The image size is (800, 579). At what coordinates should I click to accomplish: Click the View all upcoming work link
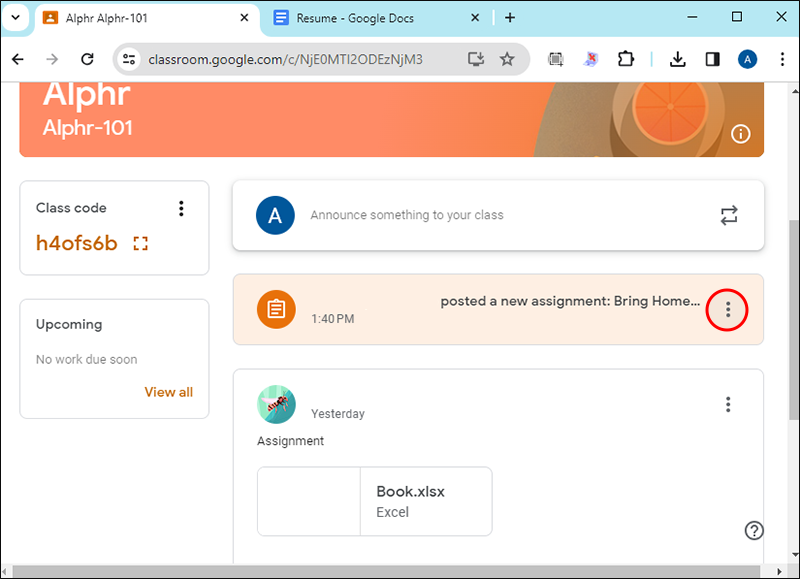click(x=168, y=392)
